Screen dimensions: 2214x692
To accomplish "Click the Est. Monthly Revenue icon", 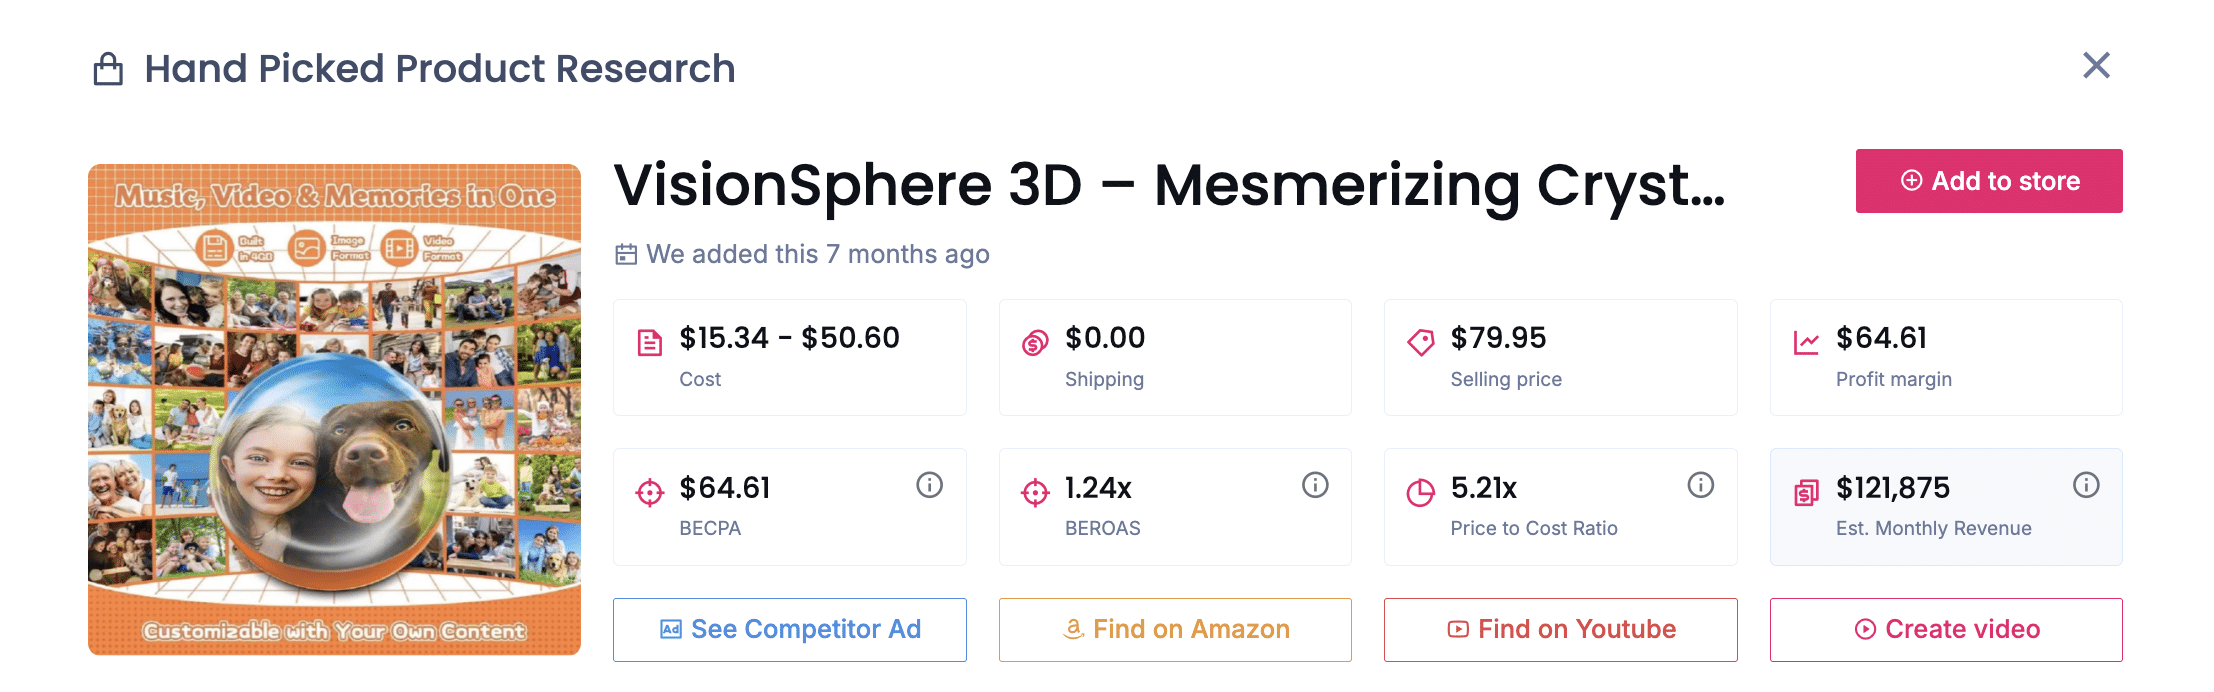I will coord(1806,492).
